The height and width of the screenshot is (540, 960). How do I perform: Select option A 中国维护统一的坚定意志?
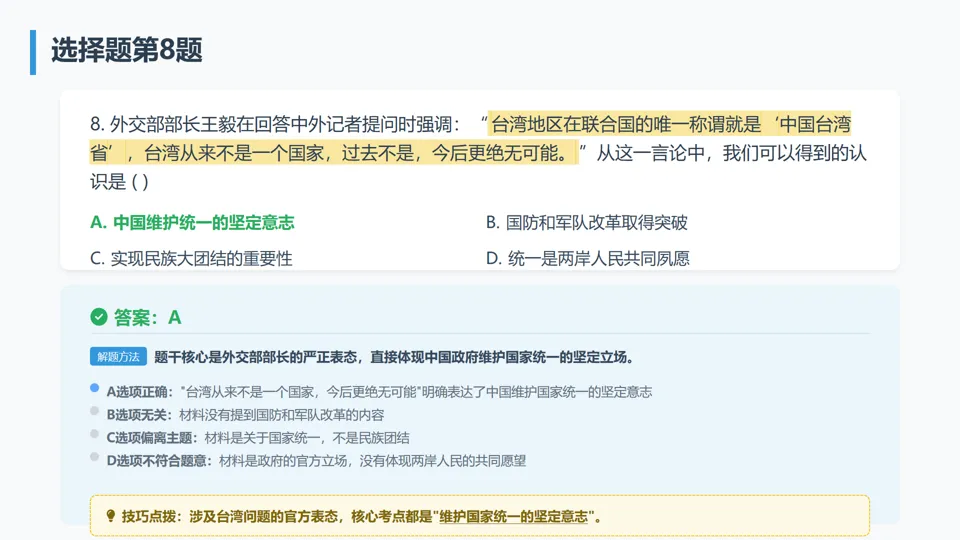(x=192, y=223)
